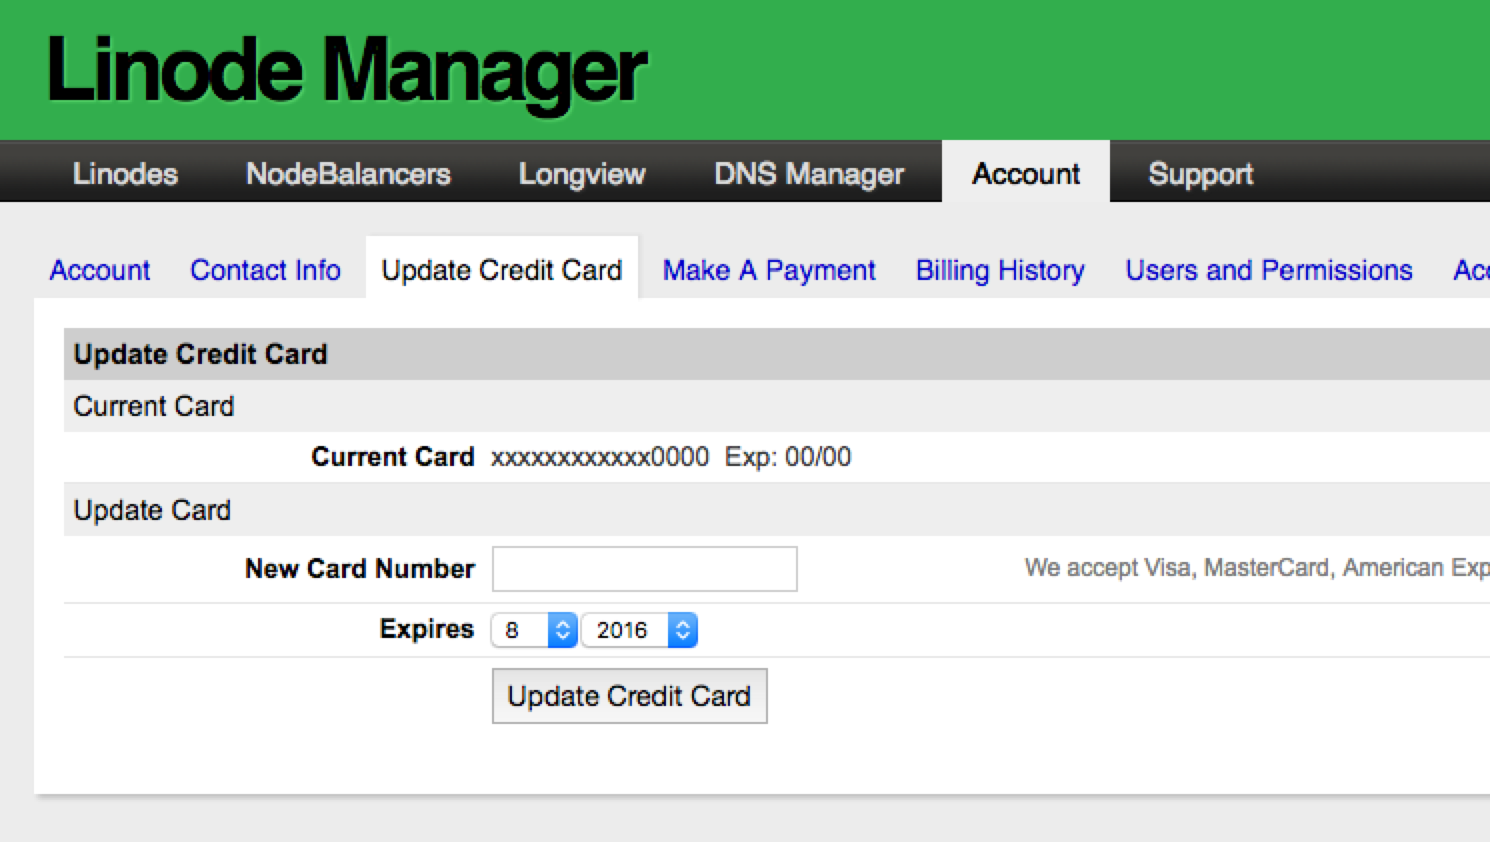Screen dimensions: 1490x842
Task: Go to NodeBalancers section
Action: (x=348, y=174)
